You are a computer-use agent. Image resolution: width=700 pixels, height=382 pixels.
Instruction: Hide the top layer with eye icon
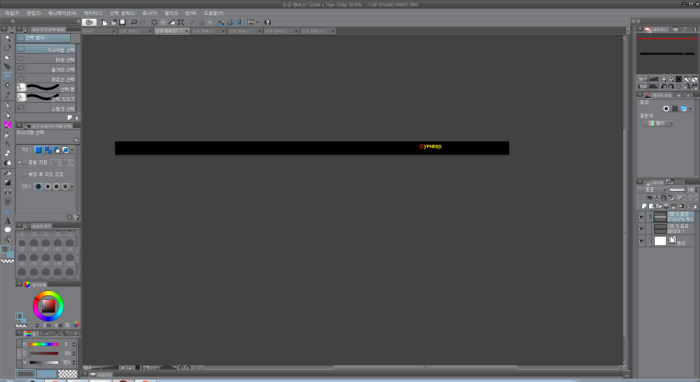coord(642,217)
